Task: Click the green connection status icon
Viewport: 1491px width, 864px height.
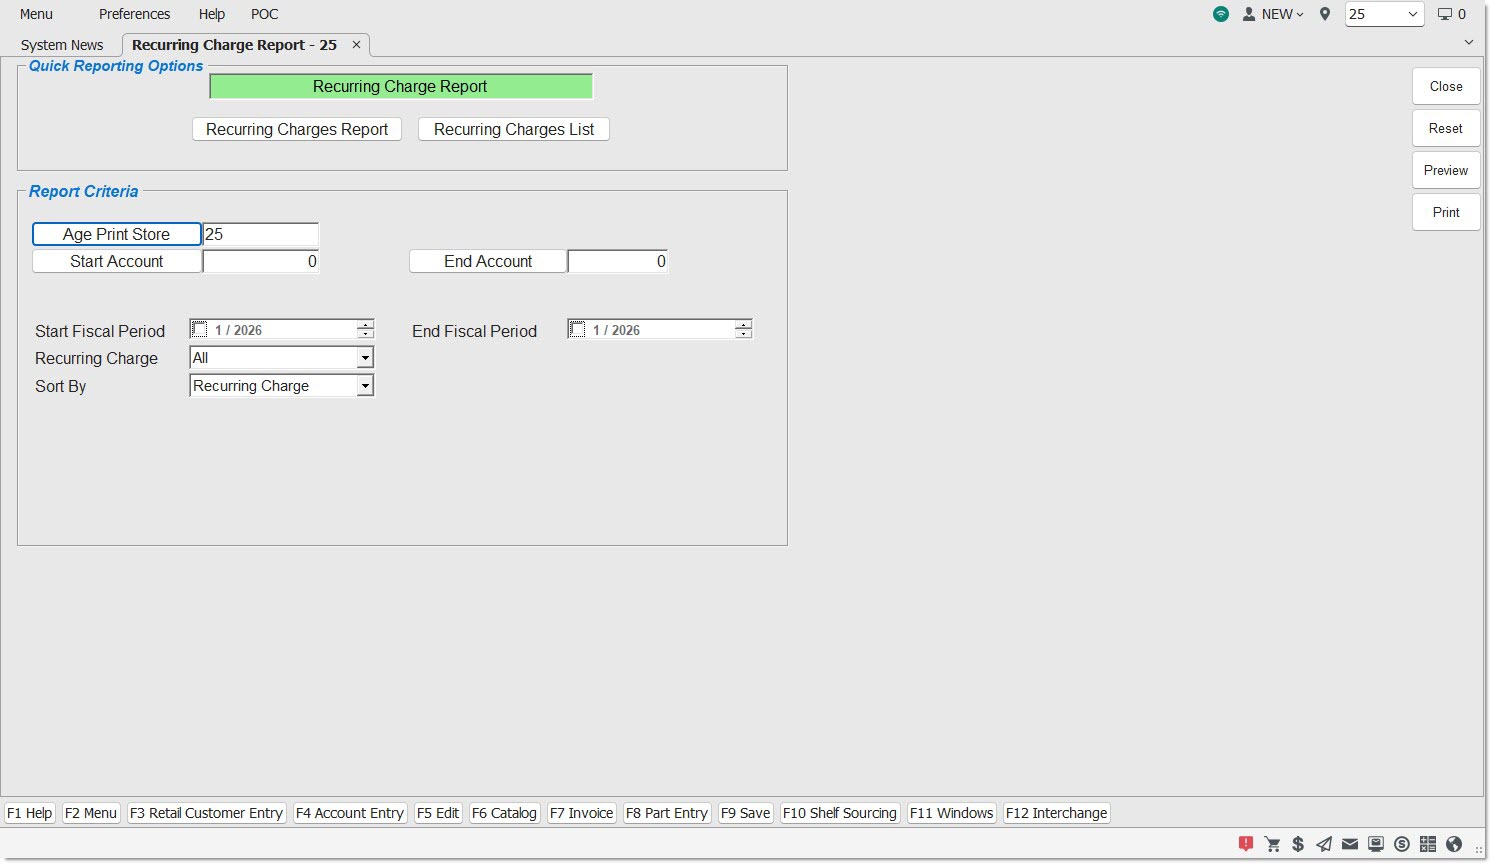Action: [1221, 14]
